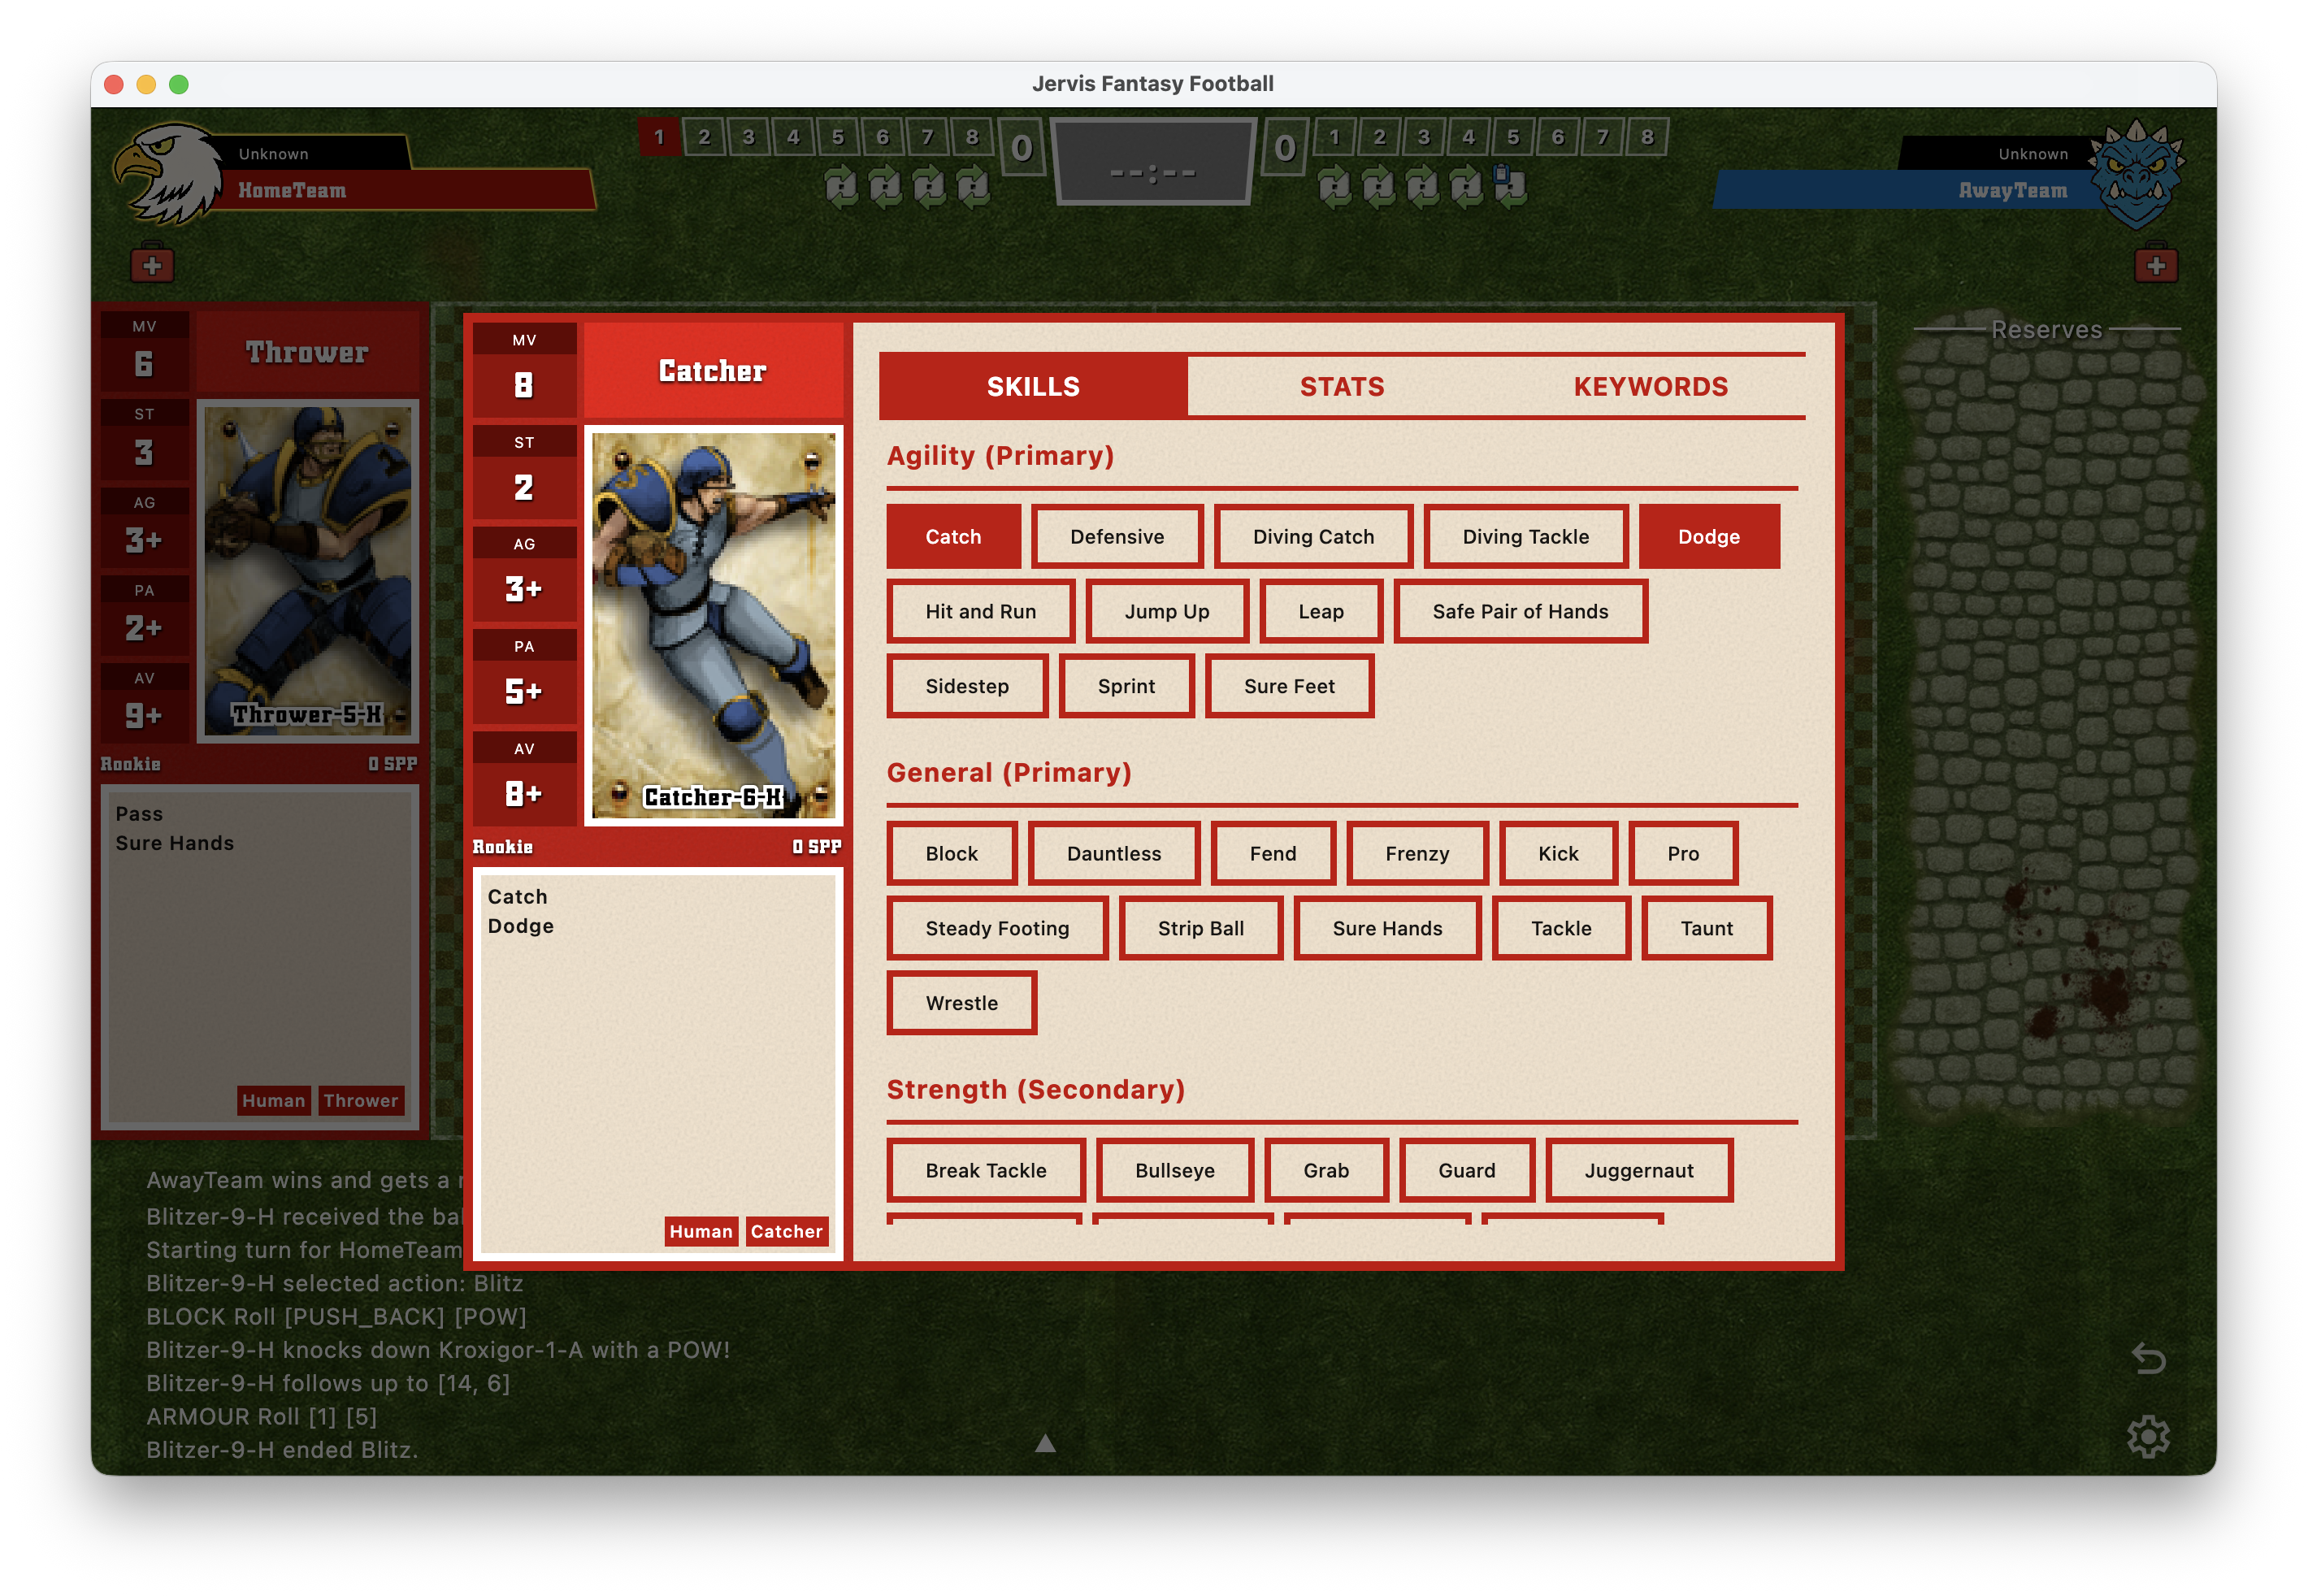Image resolution: width=2308 pixels, height=1596 pixels.
Task: Switch to the KEYWORDS tab
Action: coord(1651,387)
